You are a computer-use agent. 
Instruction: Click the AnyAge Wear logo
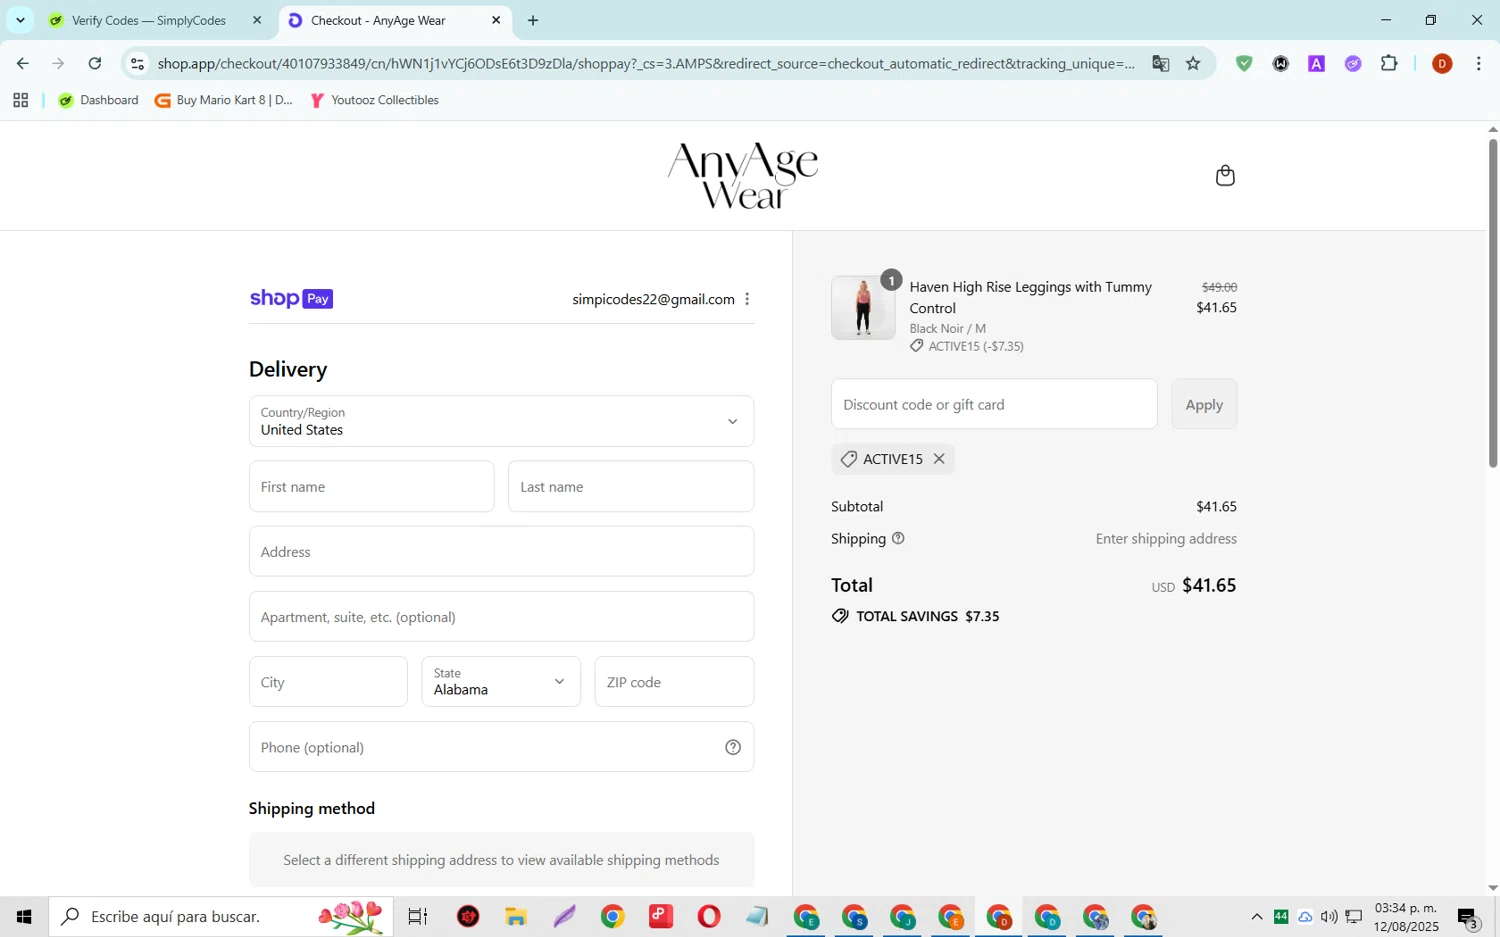[x=743, y=175]
